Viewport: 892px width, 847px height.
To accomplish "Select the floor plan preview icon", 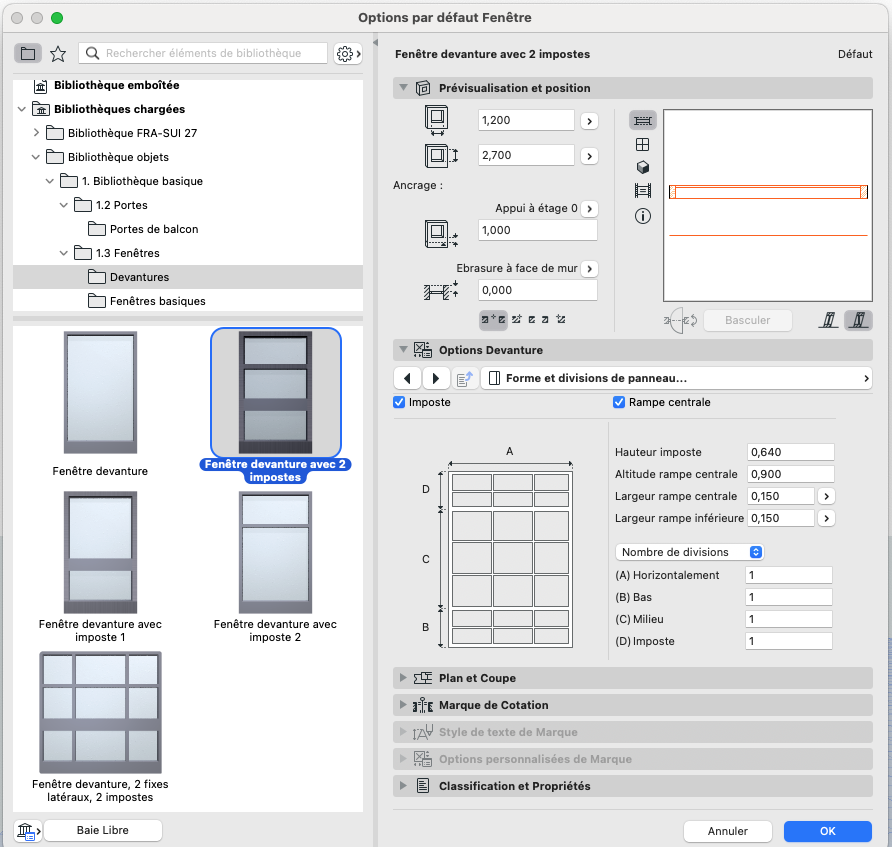I will (642, 121).
